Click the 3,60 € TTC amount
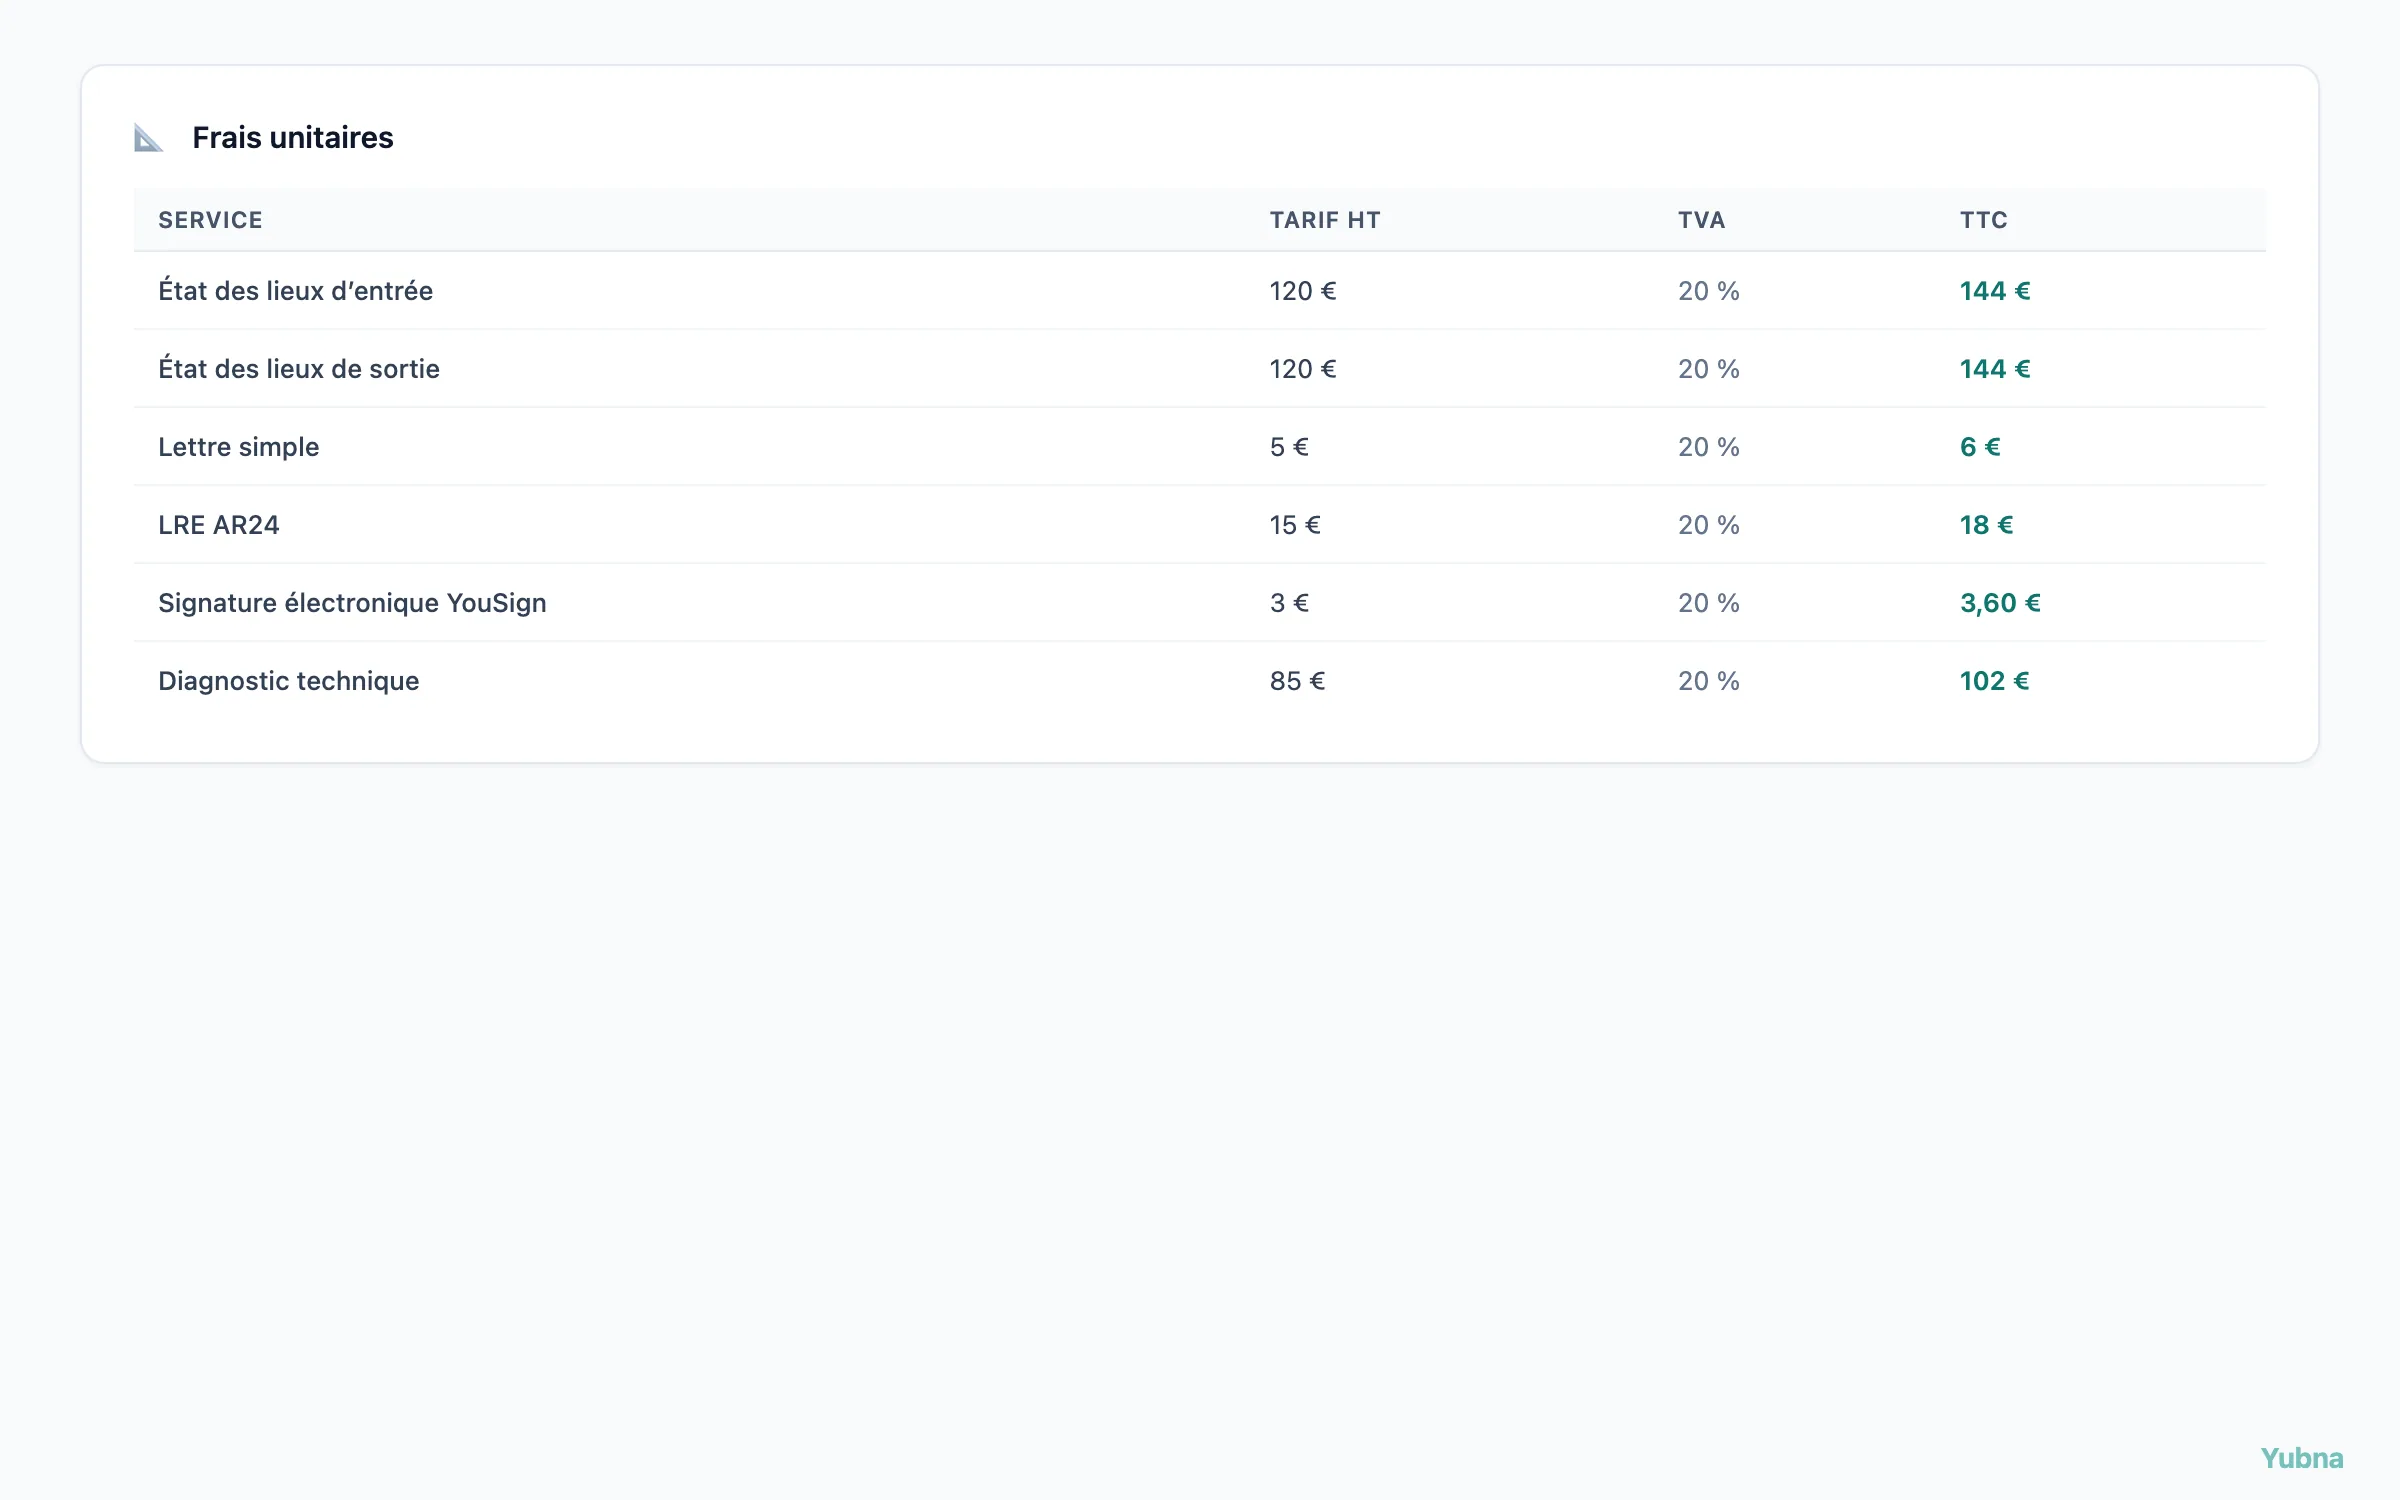 coord(2000,603)
